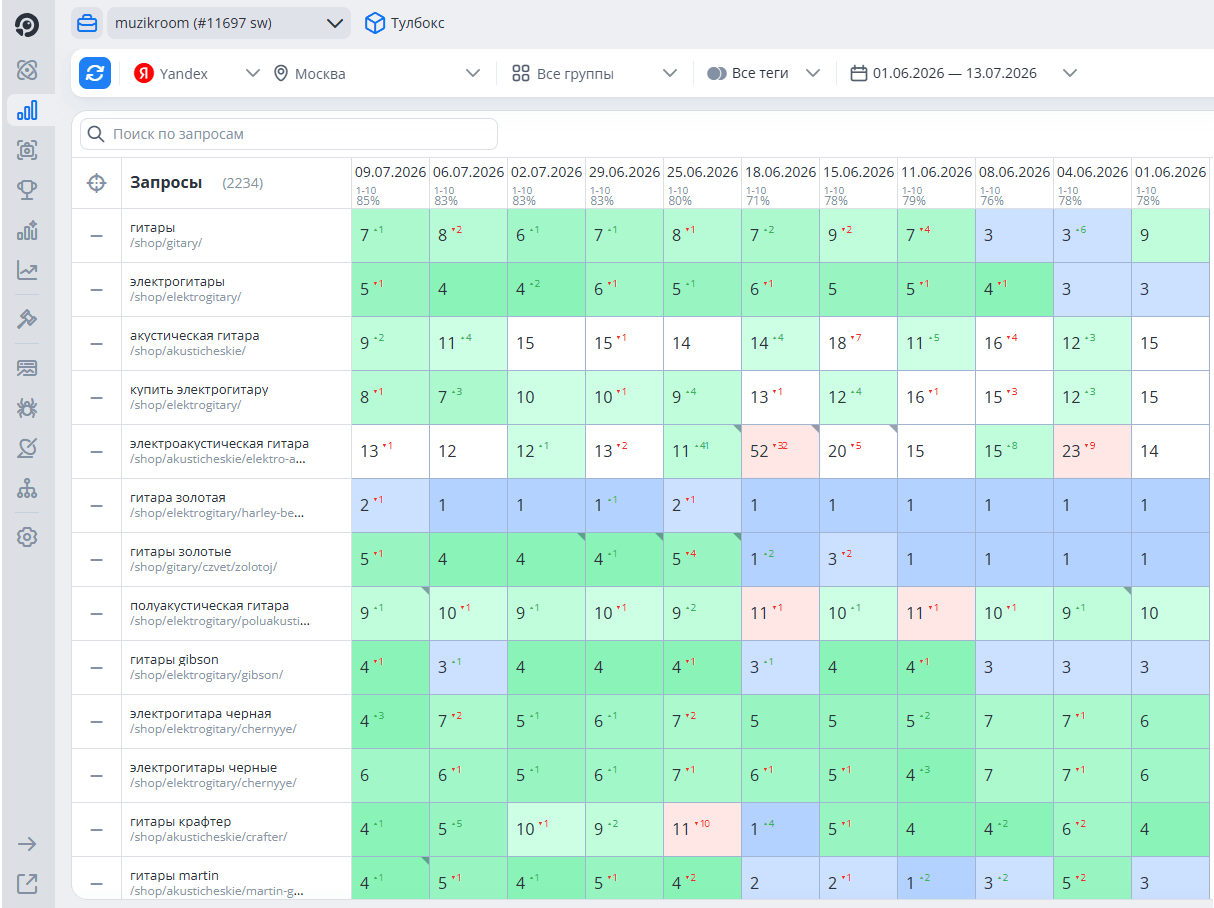The image size is (1214, 908).
Task: Open the bar chart positions sidebar icon
Action: tap(27, 110)
